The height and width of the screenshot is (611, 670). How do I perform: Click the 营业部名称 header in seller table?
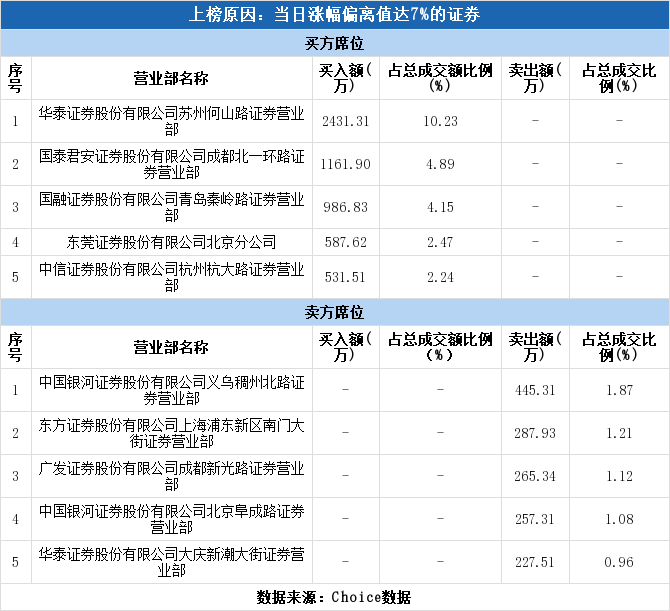(x=171, y=347)
